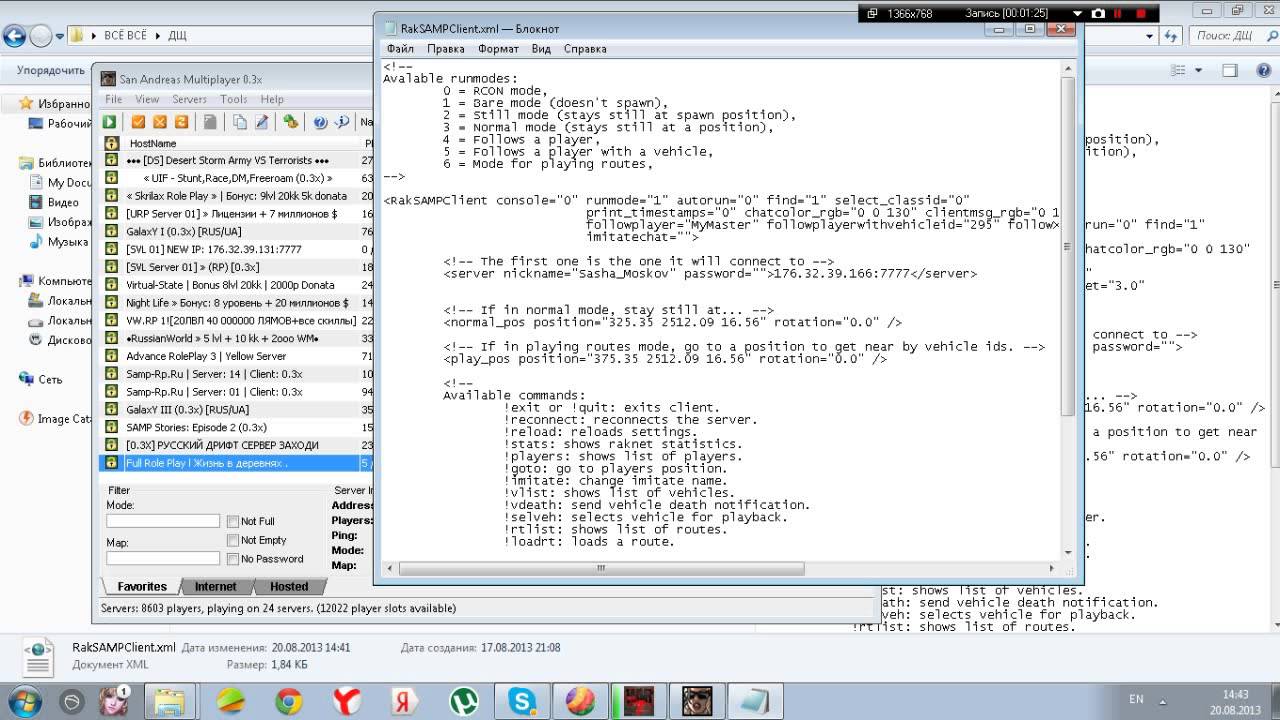
Task: Click the blue question mark help icon in SA-MP
Action: pos(320,122)
